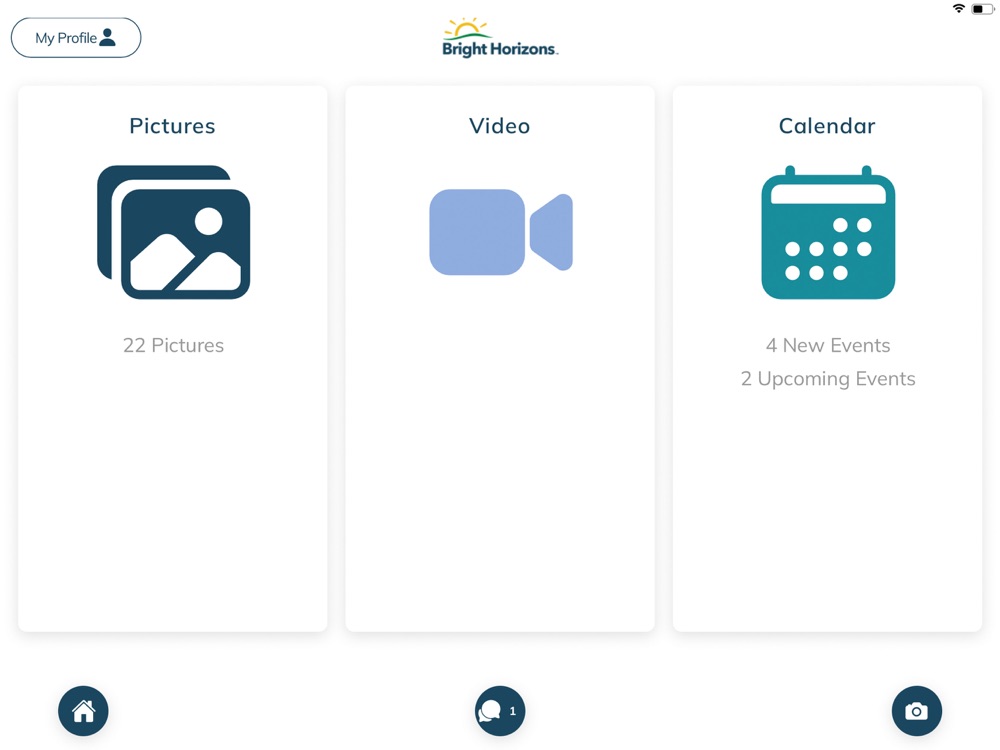The width and height of the screenshot is (1000, 750).
Task: Tap the Pictures stack icon
Action: [x=173, y=232]
